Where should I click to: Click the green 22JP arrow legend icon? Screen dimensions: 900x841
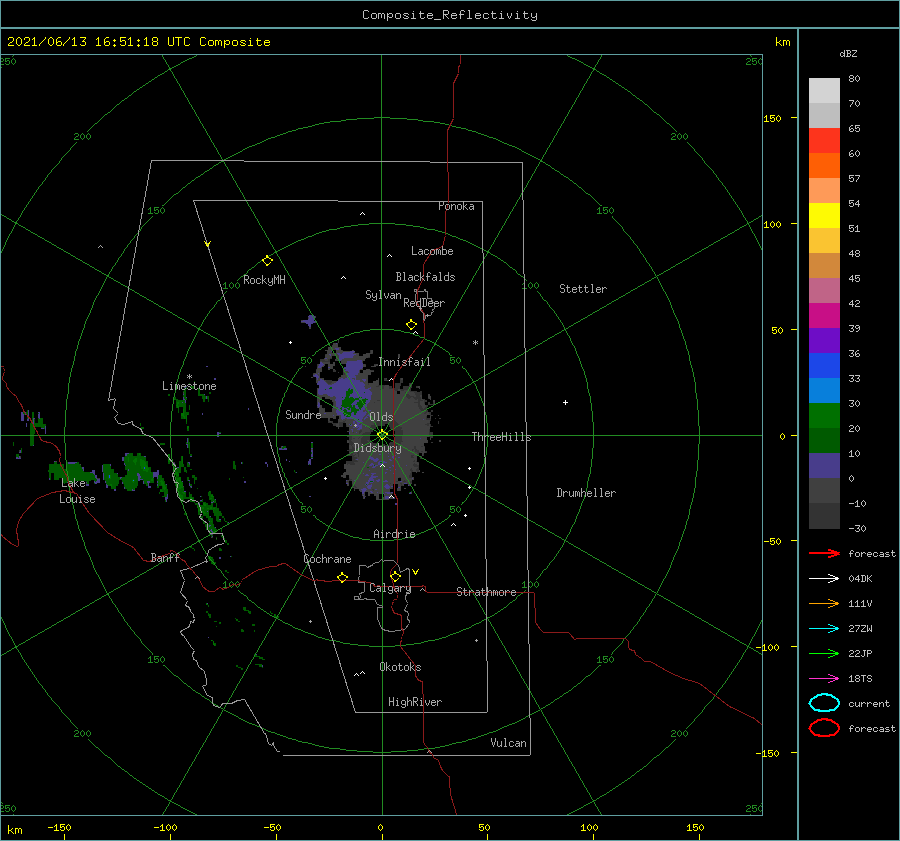tap(824, 653)
